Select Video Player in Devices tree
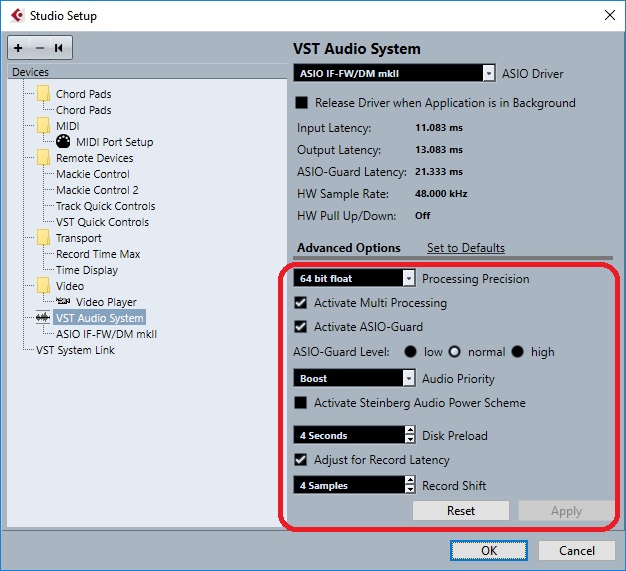The image size is (626, 571). [x=106, y=302]
